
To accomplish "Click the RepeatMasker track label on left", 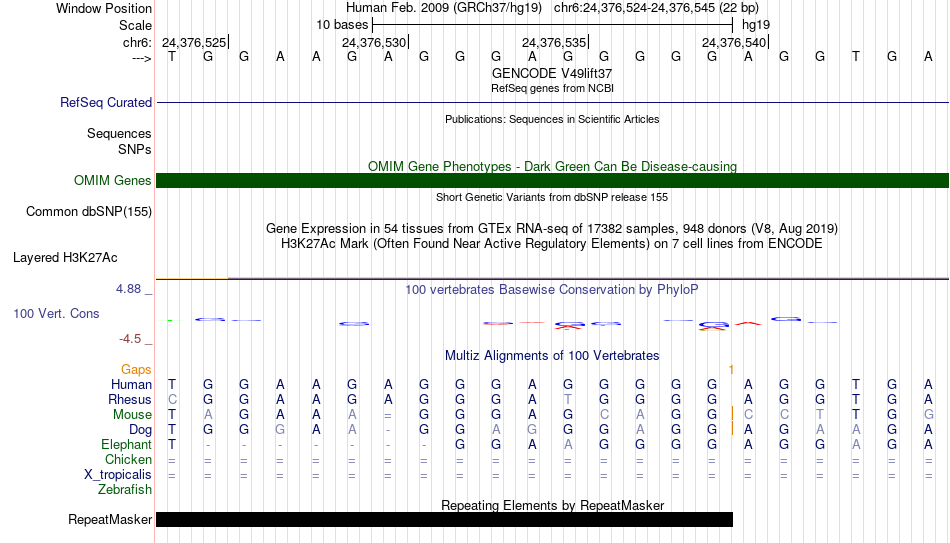I will click(110, 519).
